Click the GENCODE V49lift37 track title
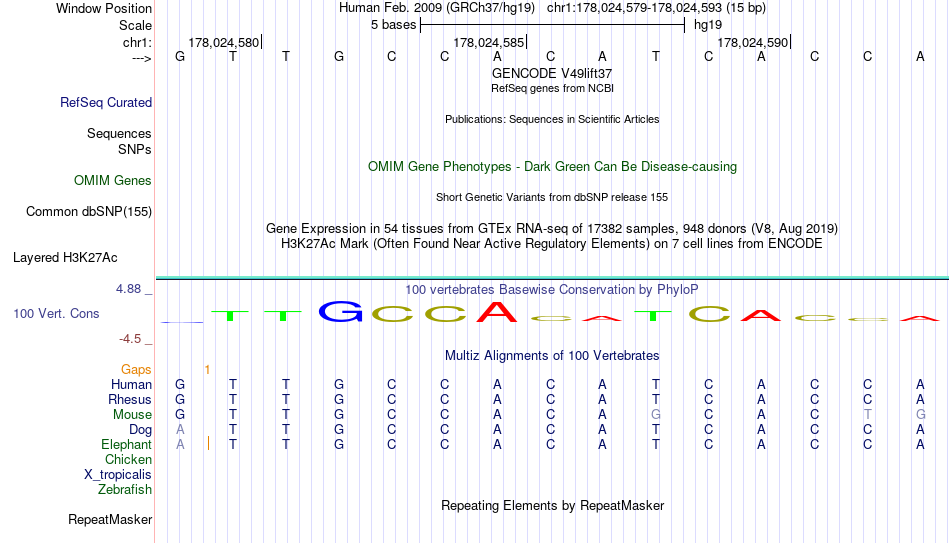950x543 pixels. [552, 73]
